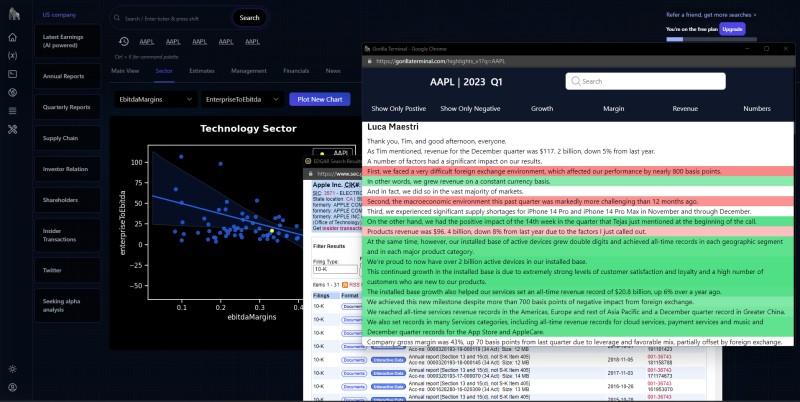Open the crossed tools icon in the sidebar
Screen dimensions: 800x402
[x=13, y=130]
